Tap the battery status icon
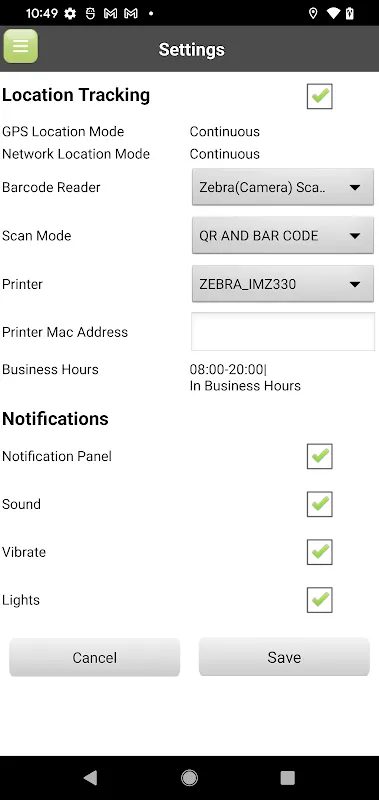379x800 pixels. [350, 13]
